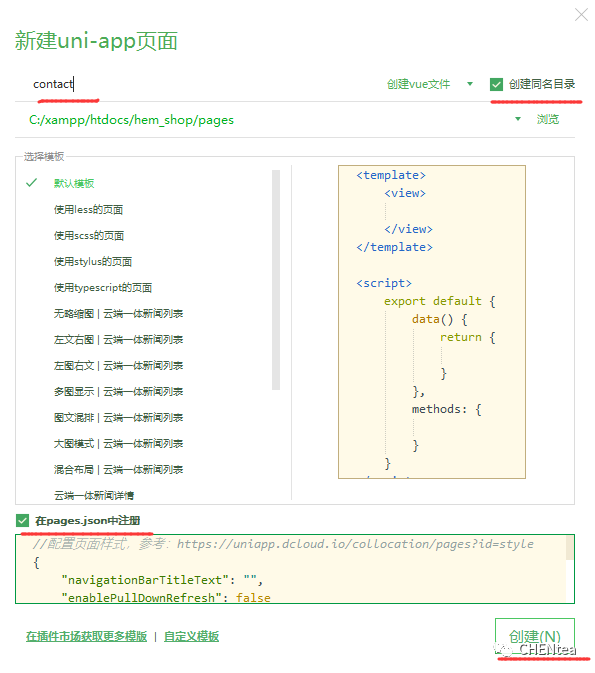Toggle 在pages.json中注册 checkbox
Image resolution: width=595 pixels, height=673 pixels.
tap(22, 521)
